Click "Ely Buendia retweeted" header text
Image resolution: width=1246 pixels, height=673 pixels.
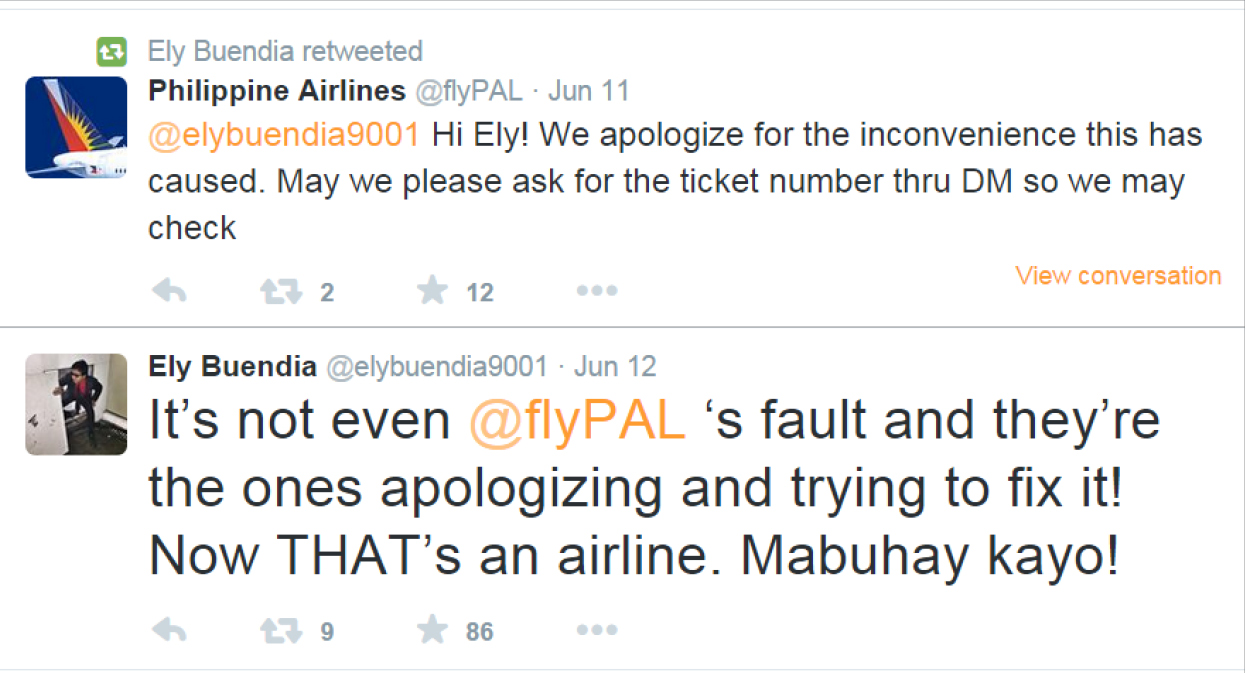285,50
